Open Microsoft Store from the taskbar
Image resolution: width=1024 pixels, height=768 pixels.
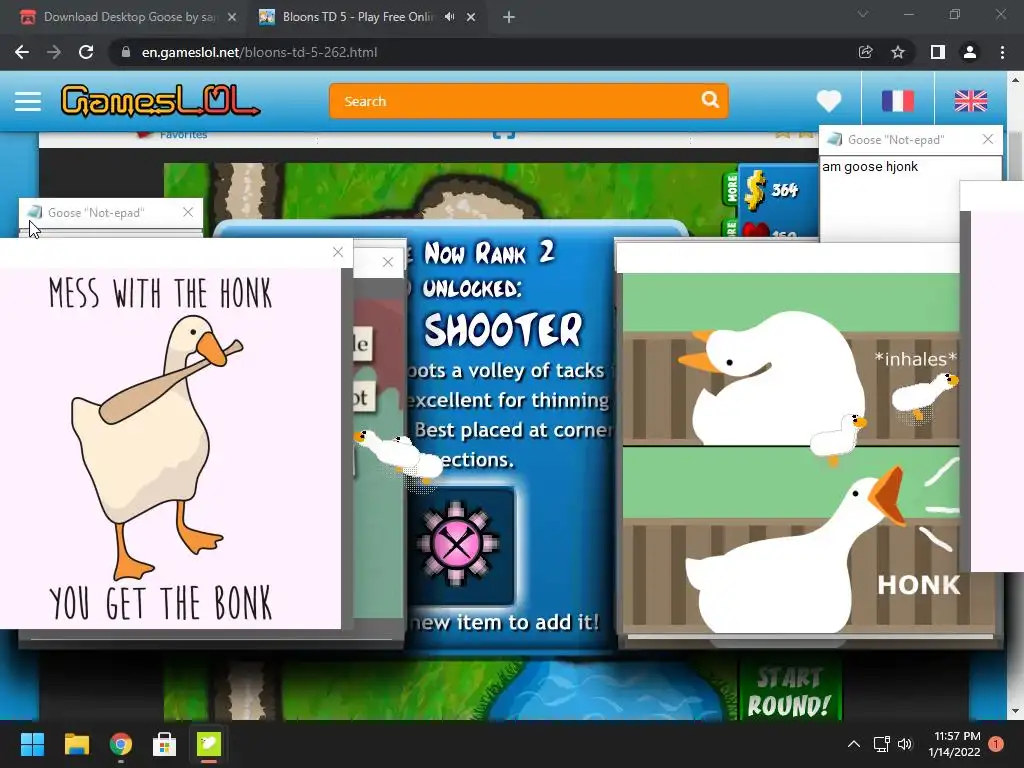coord(165,744)
